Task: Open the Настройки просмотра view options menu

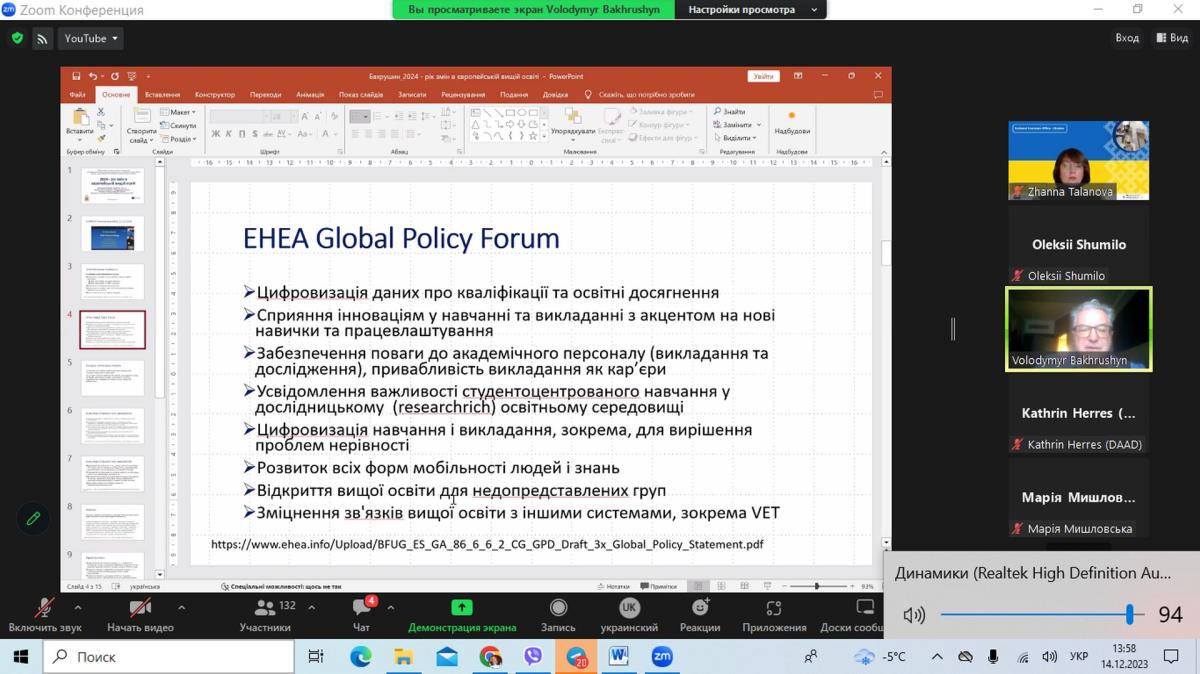Action: (750, 10)
